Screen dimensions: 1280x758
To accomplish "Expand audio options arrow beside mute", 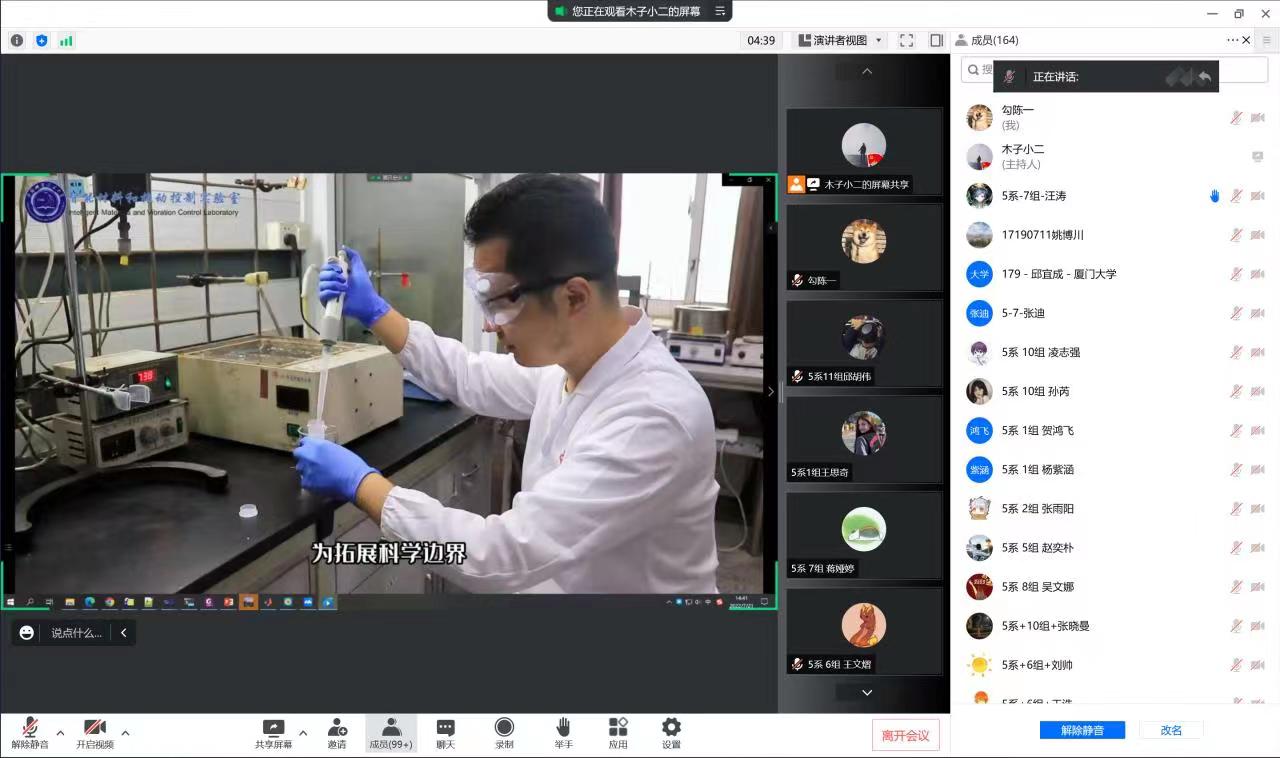I will (x=60, y=733).
